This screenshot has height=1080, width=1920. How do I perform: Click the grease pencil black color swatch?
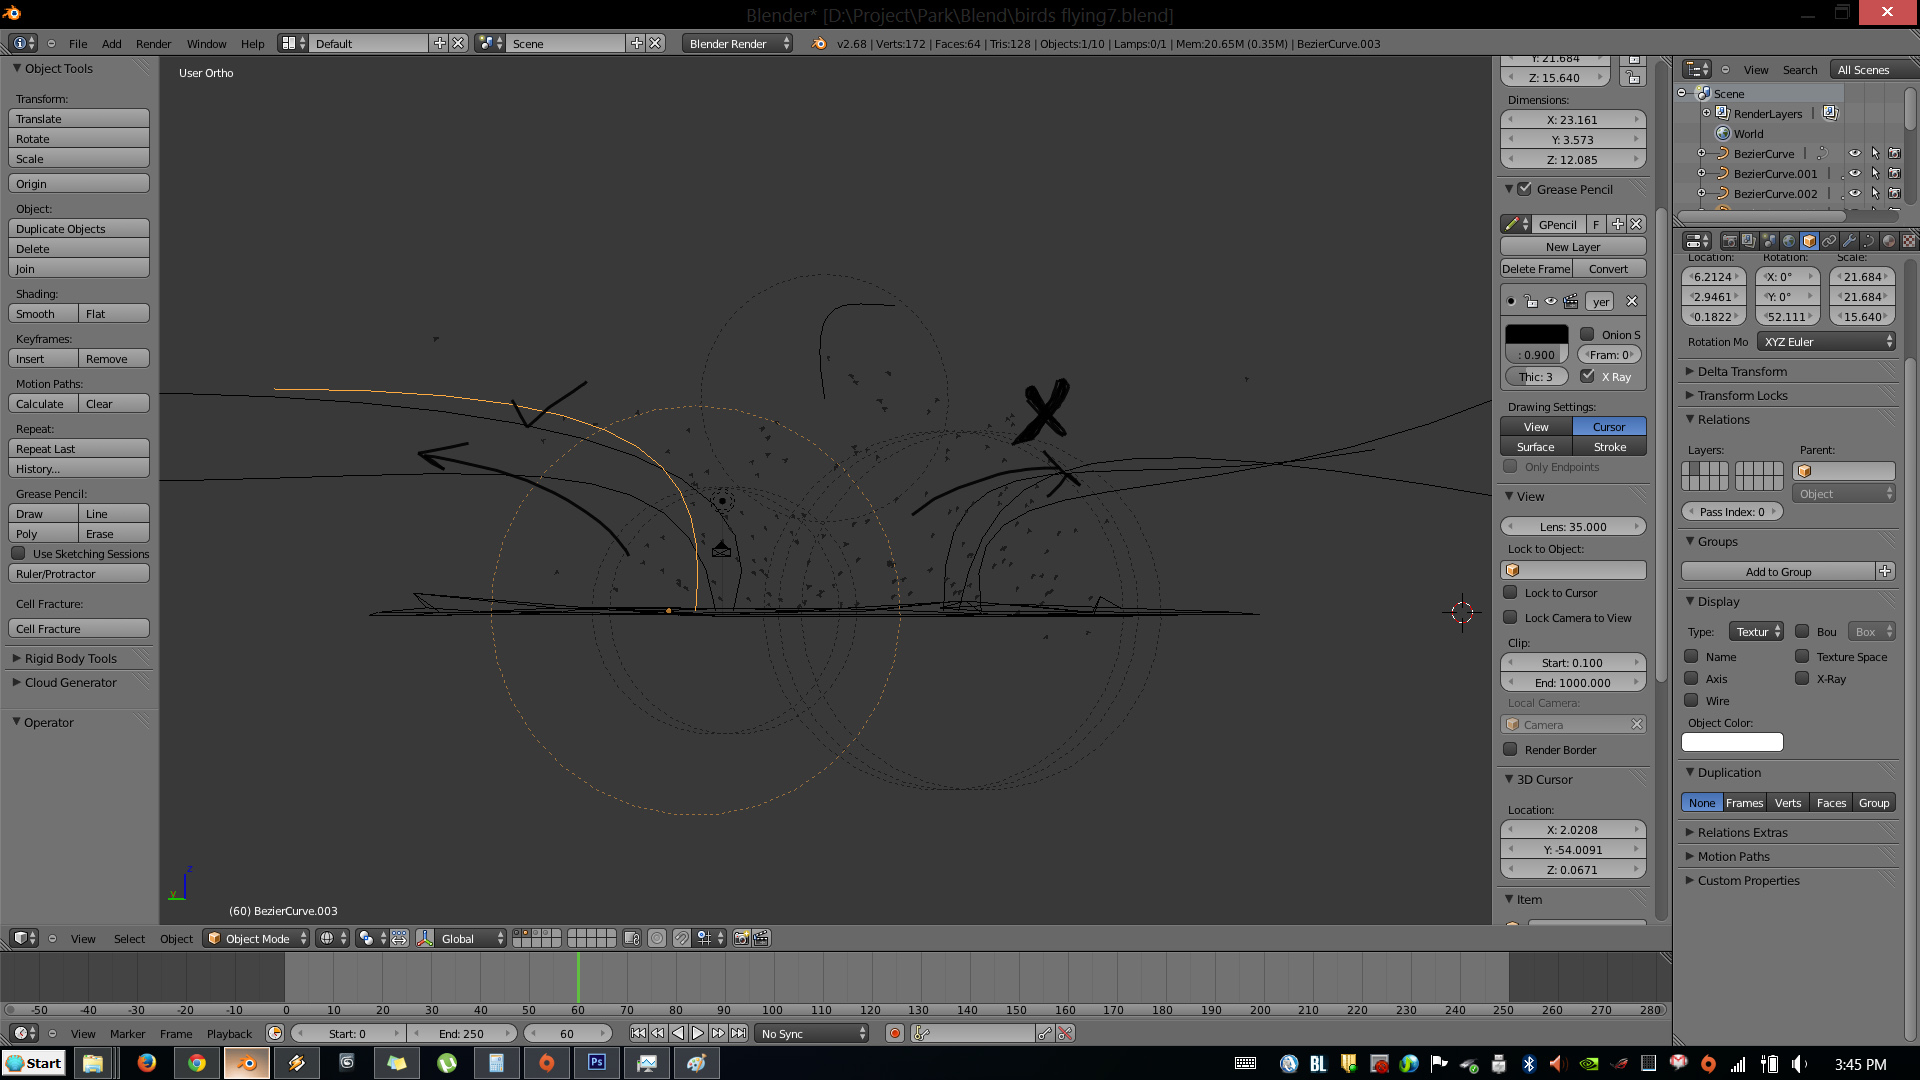[1536, 334]
